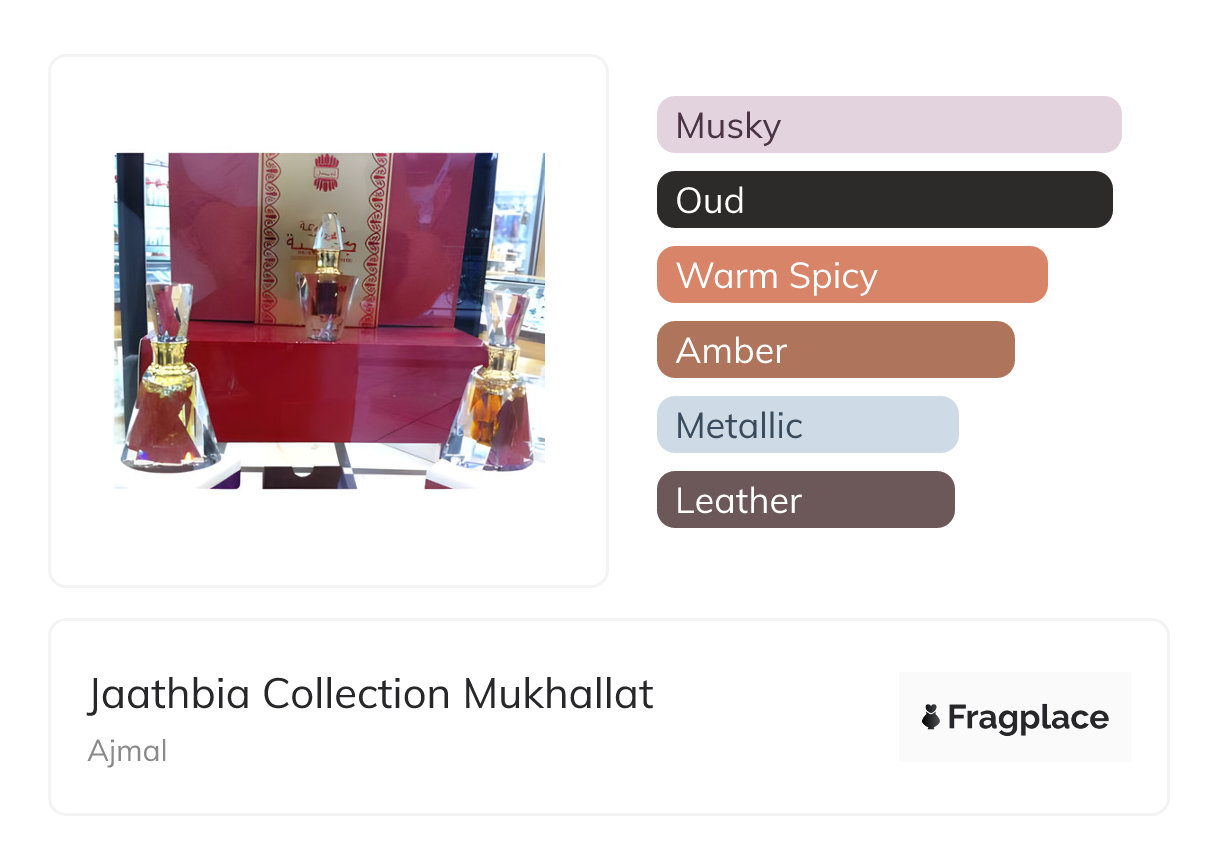Click the crystal cap of the left bottle
This screenshot has width=1218, height=864.
171,310
